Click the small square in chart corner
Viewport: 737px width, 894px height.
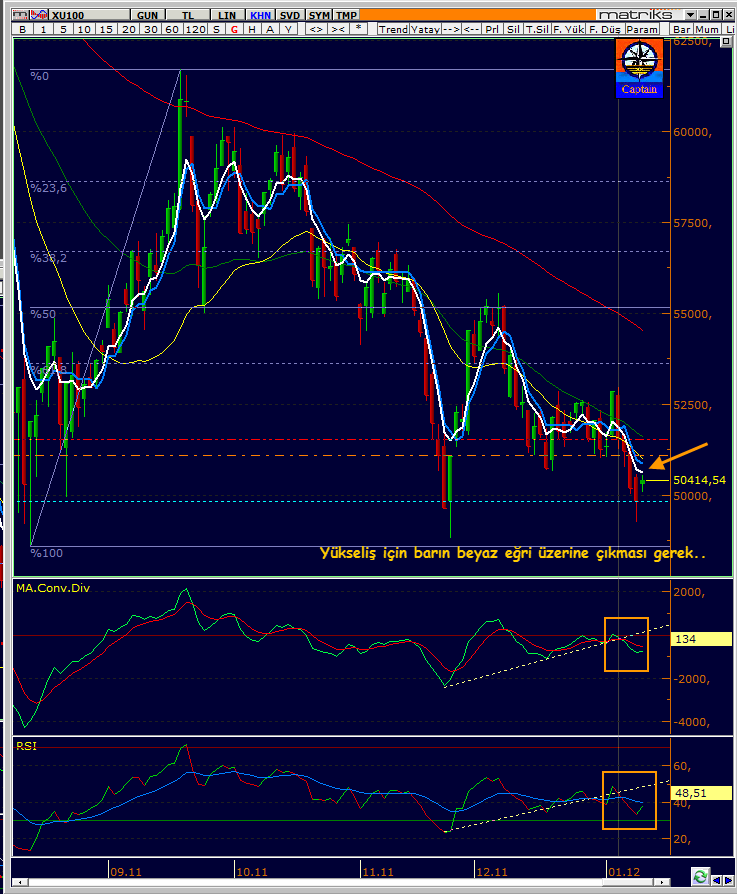tap(726, 41)
